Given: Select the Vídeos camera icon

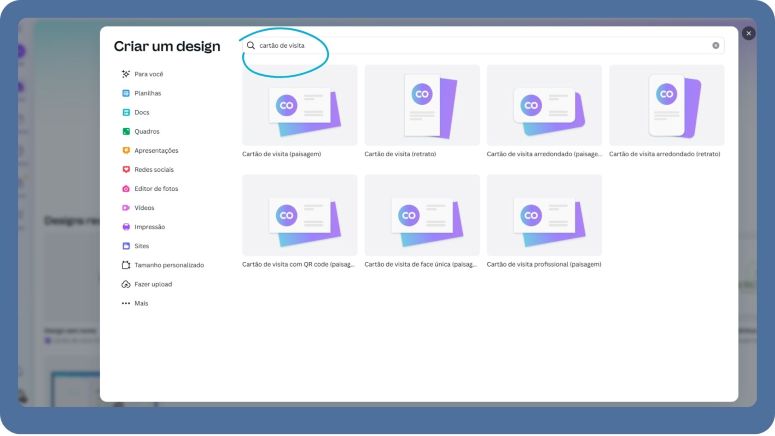Looking at the screenshot, I should (x=126, y=207).
